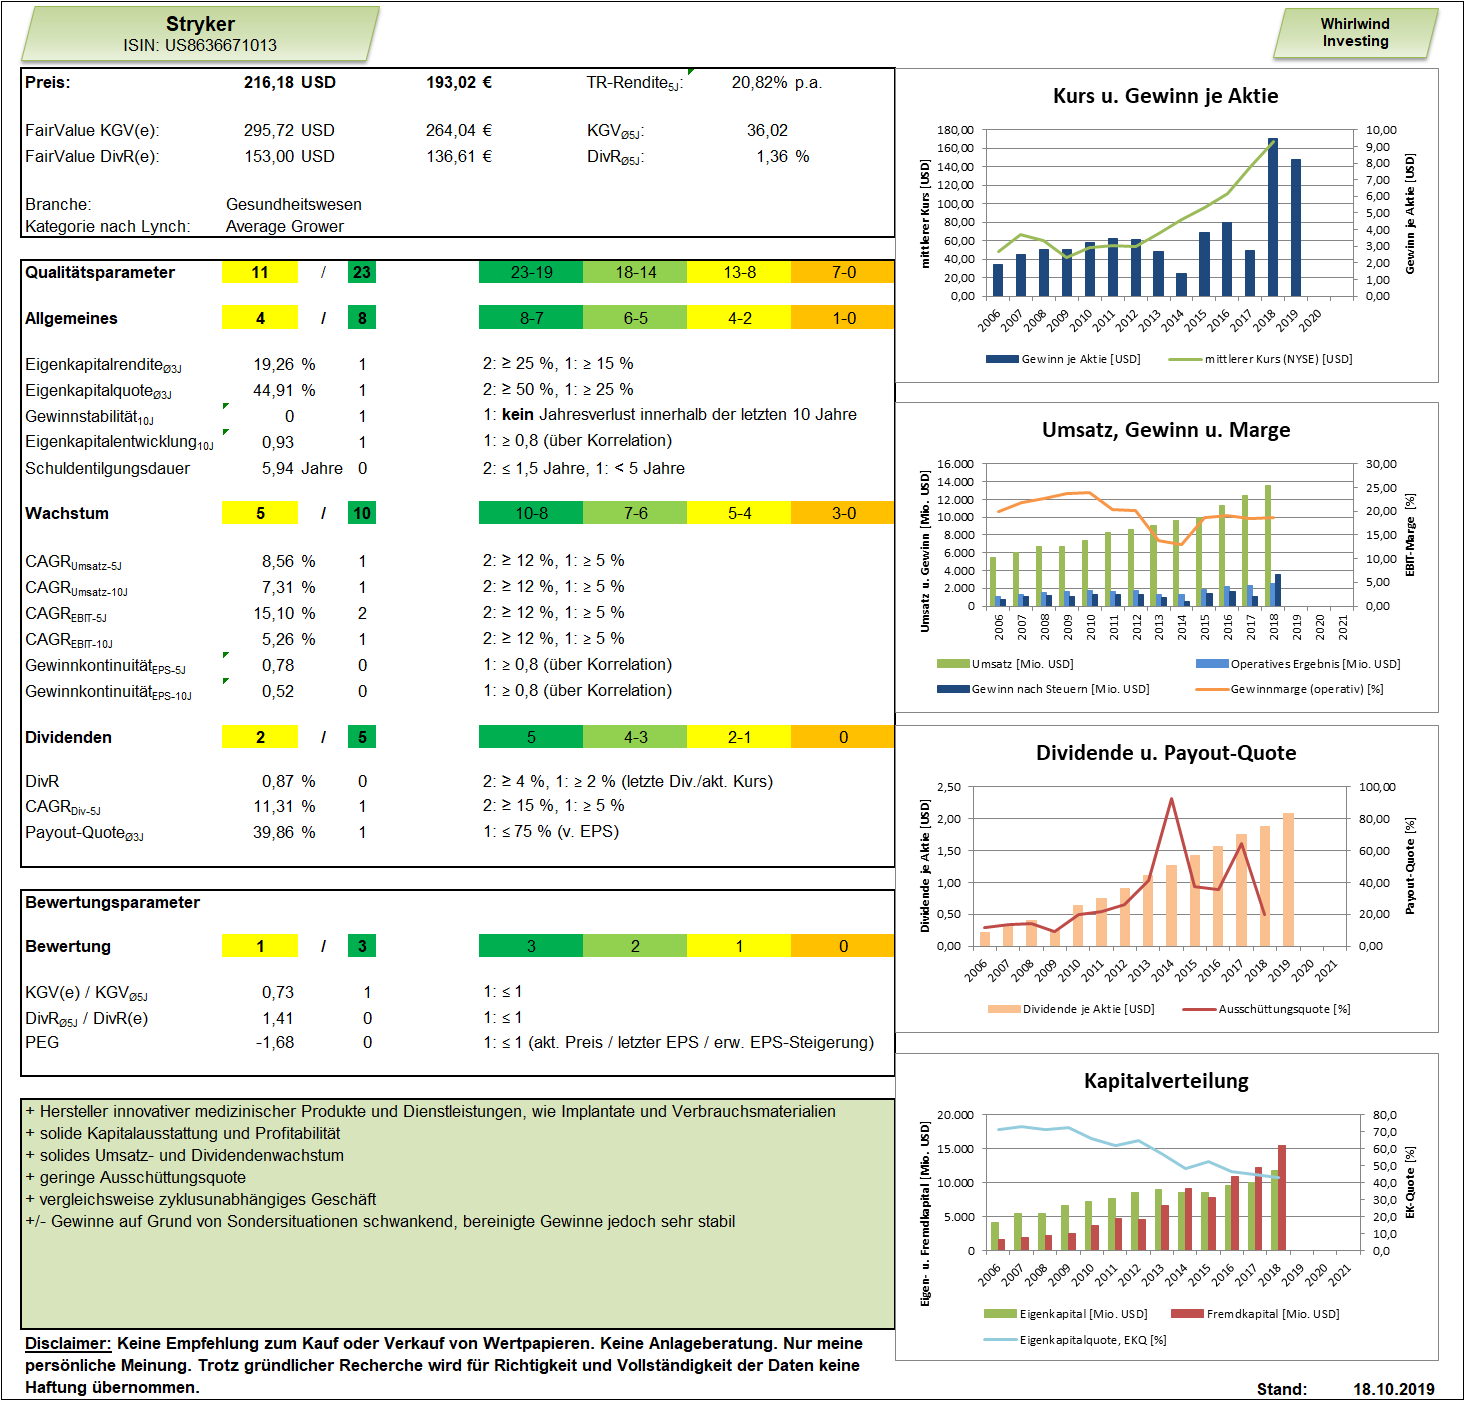Select FairValue DivR(e) value 153,00 USD

click(289, 156)
